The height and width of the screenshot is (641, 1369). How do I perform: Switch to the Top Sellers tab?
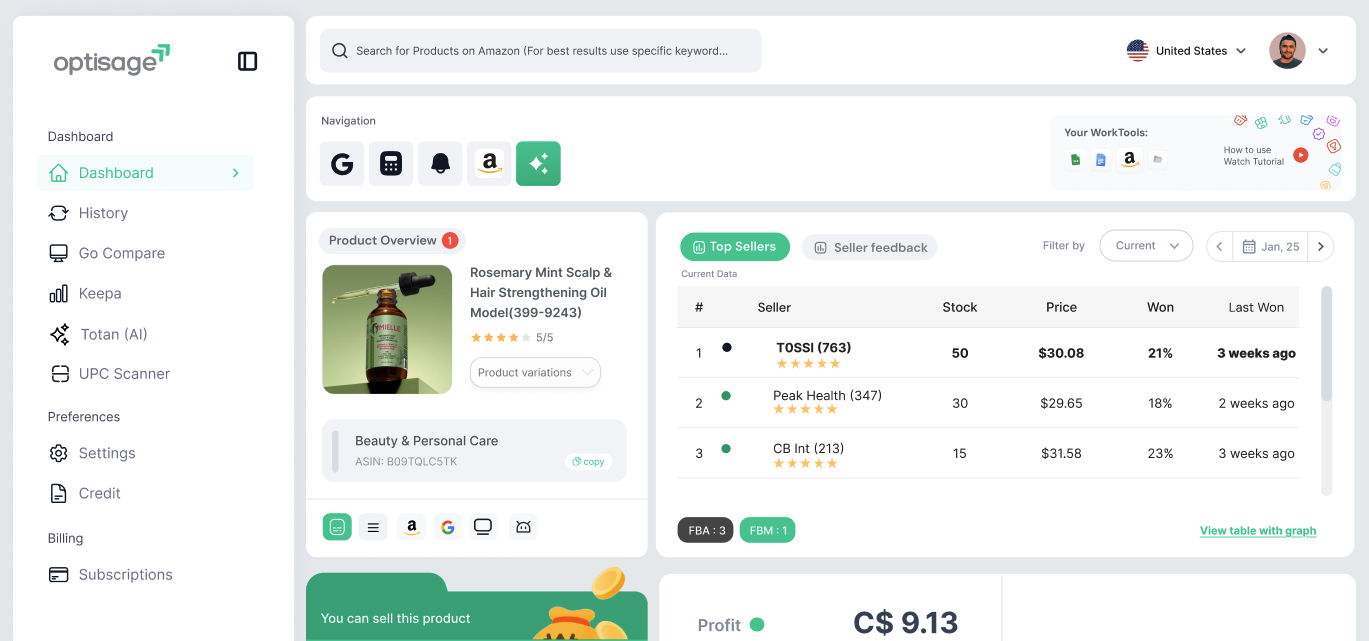[735, 247]
